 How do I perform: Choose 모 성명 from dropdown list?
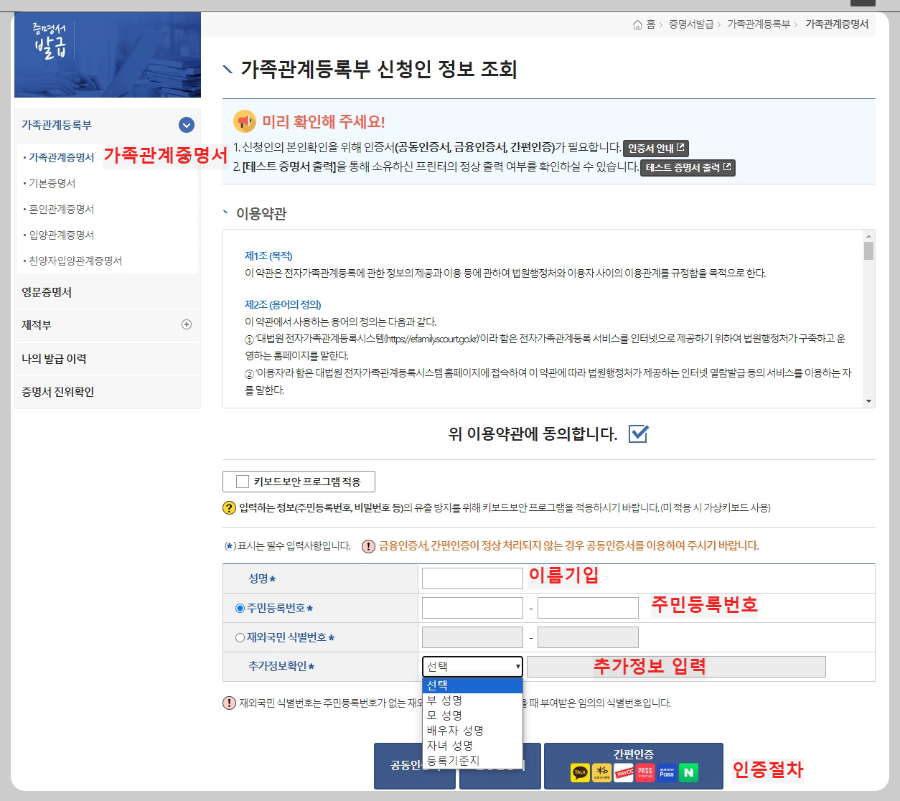(x=472, y=716)
